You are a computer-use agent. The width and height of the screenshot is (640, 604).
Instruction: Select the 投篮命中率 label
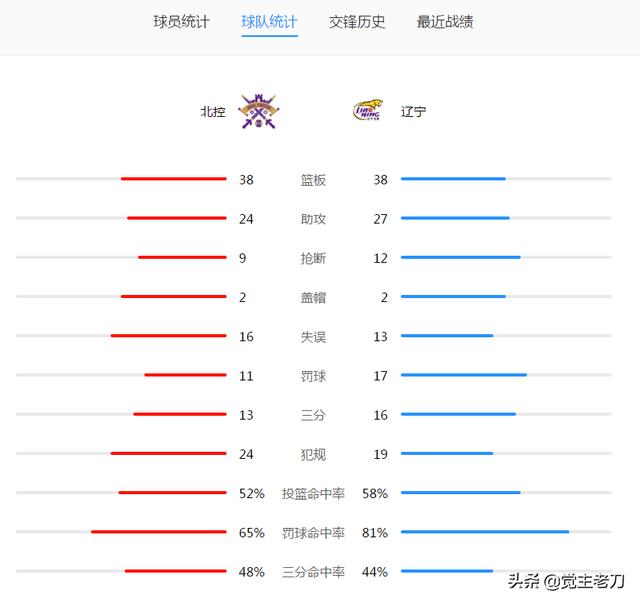tap(313, 493)
